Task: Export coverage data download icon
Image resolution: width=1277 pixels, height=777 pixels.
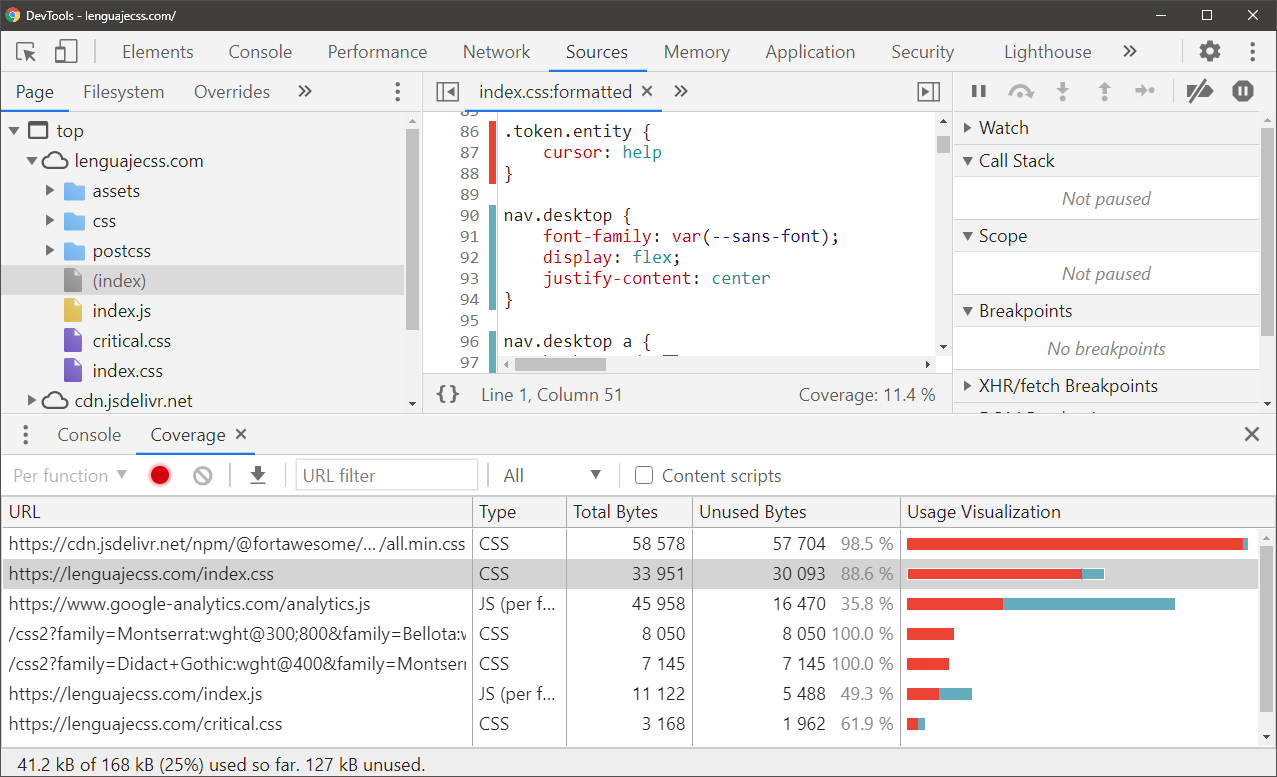Action: click(x=258, y=475)
